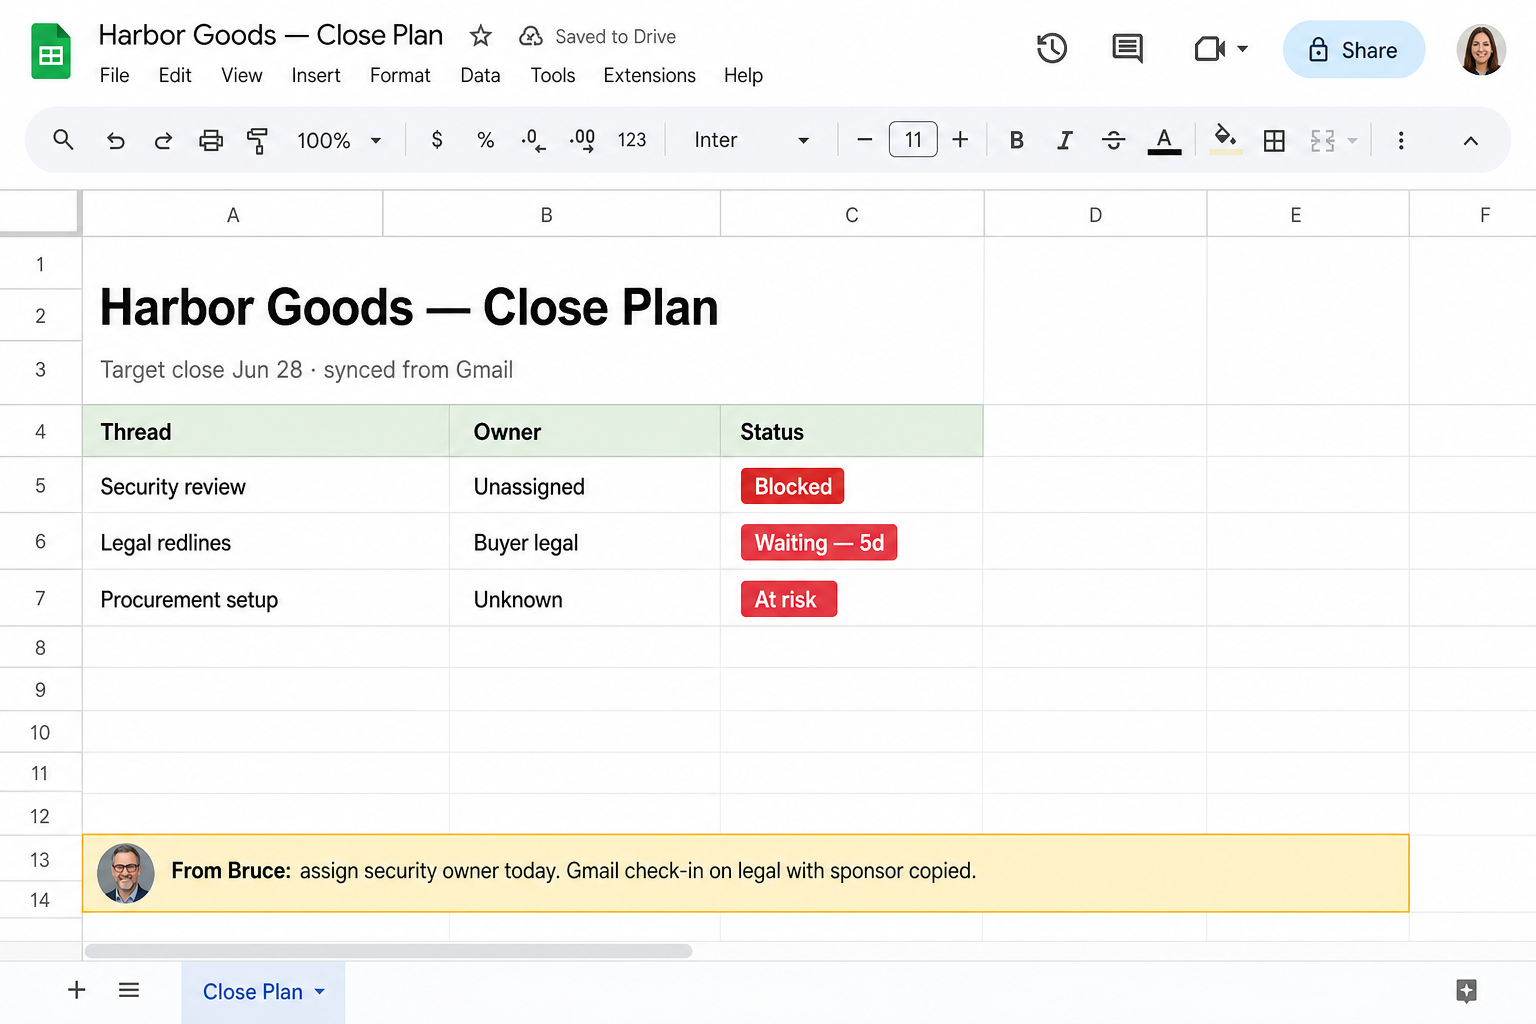This screenshot has height=1024, width=1536.
Task: Expand the merge cells dropdown arrow
Action: click(x=1352, y=141)
